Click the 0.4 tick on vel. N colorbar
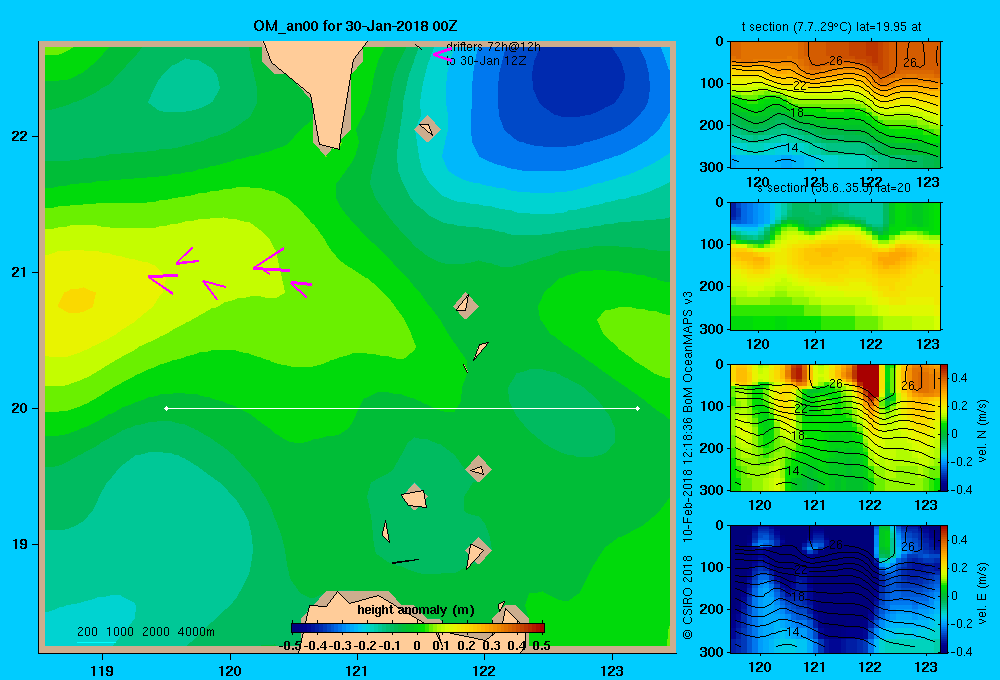 (x=959, y=378)
